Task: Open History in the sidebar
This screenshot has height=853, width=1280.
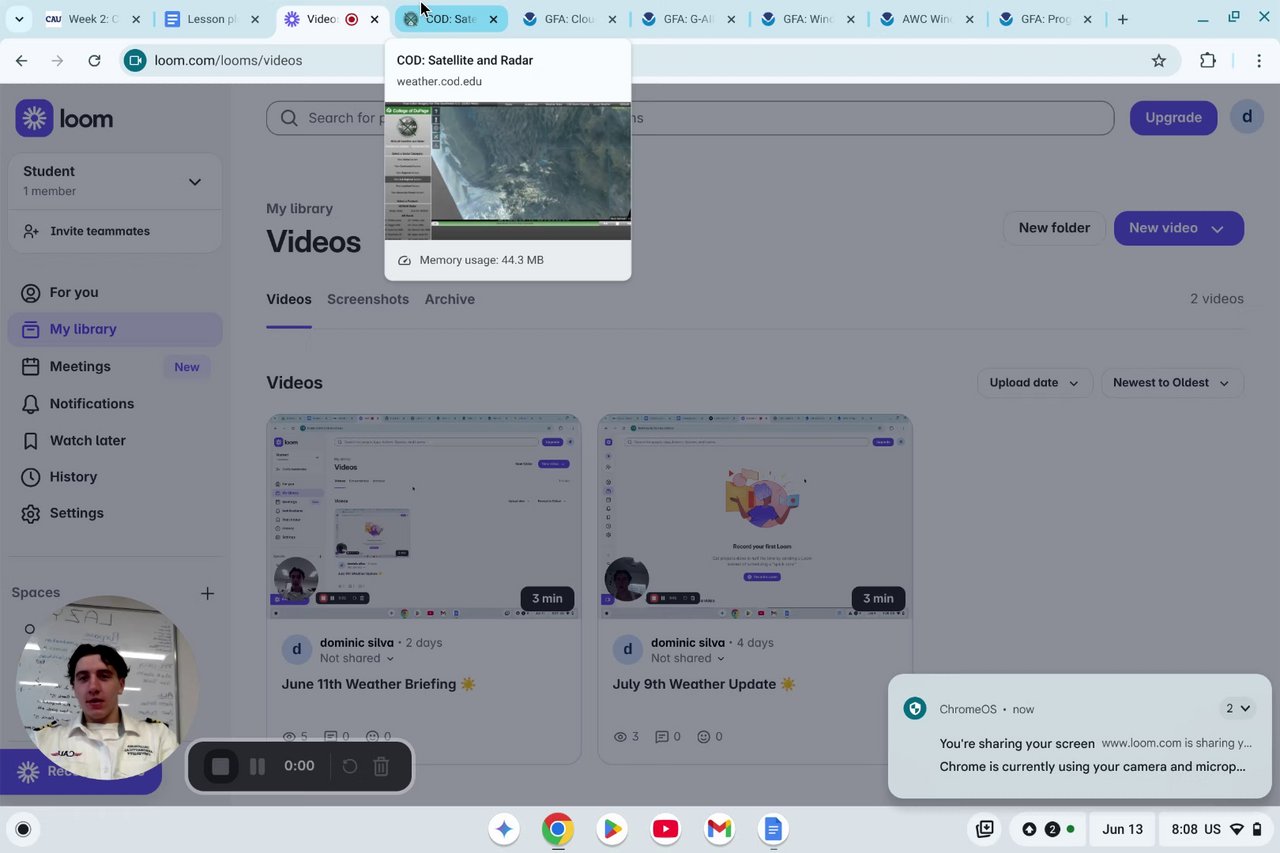Action: pyautogui.click(x=115, y=477)
